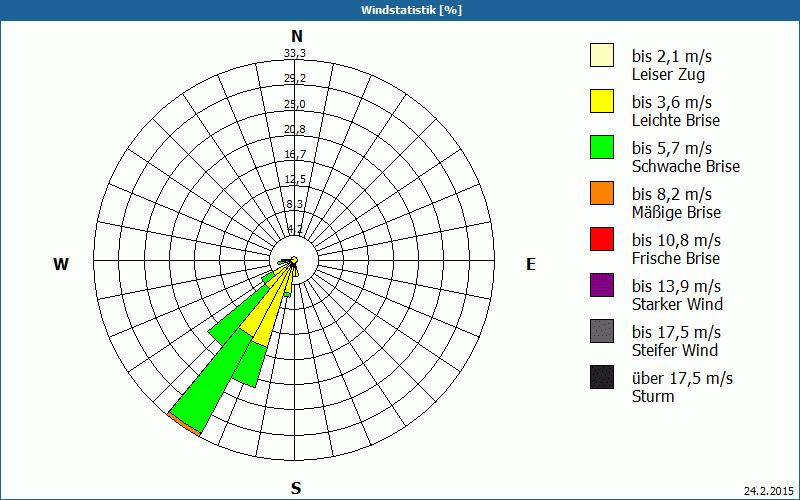The image size is (800, 500).
Task: Click the W compass label
Action: pos(61,264)
